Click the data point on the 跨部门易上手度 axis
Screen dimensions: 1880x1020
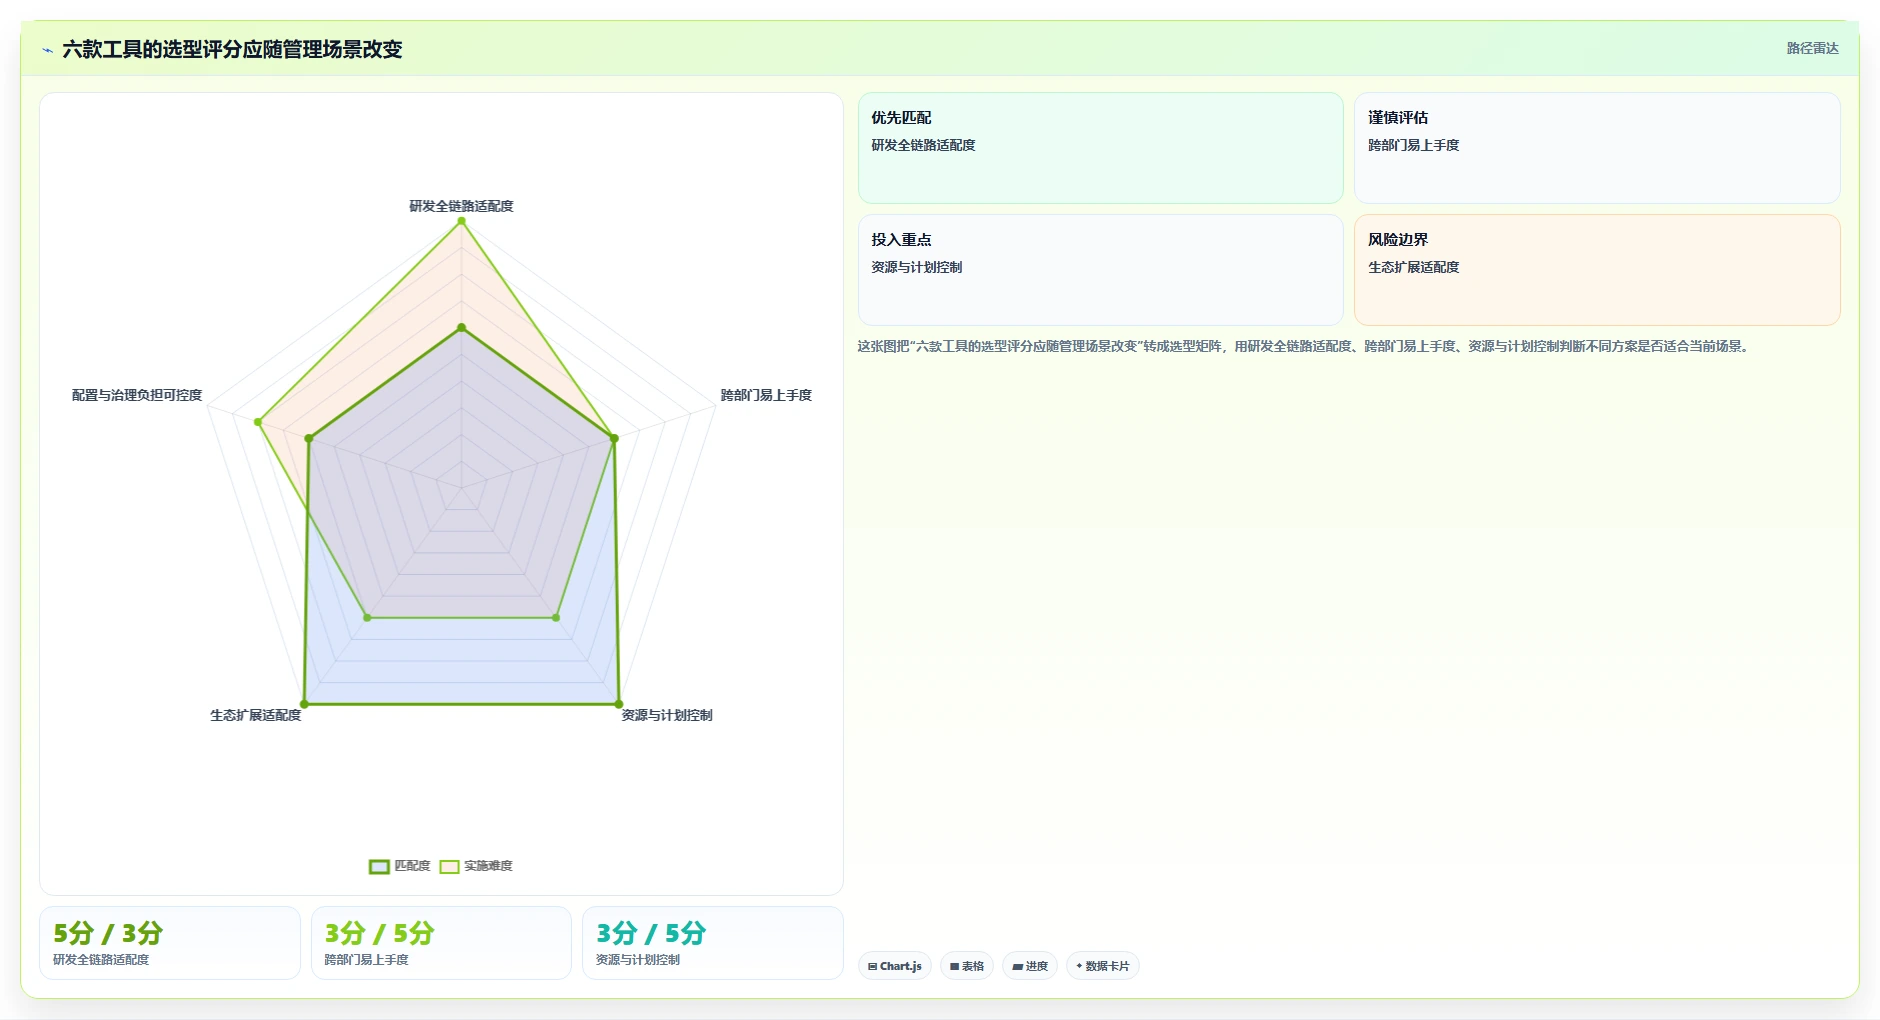coord(614,438)
